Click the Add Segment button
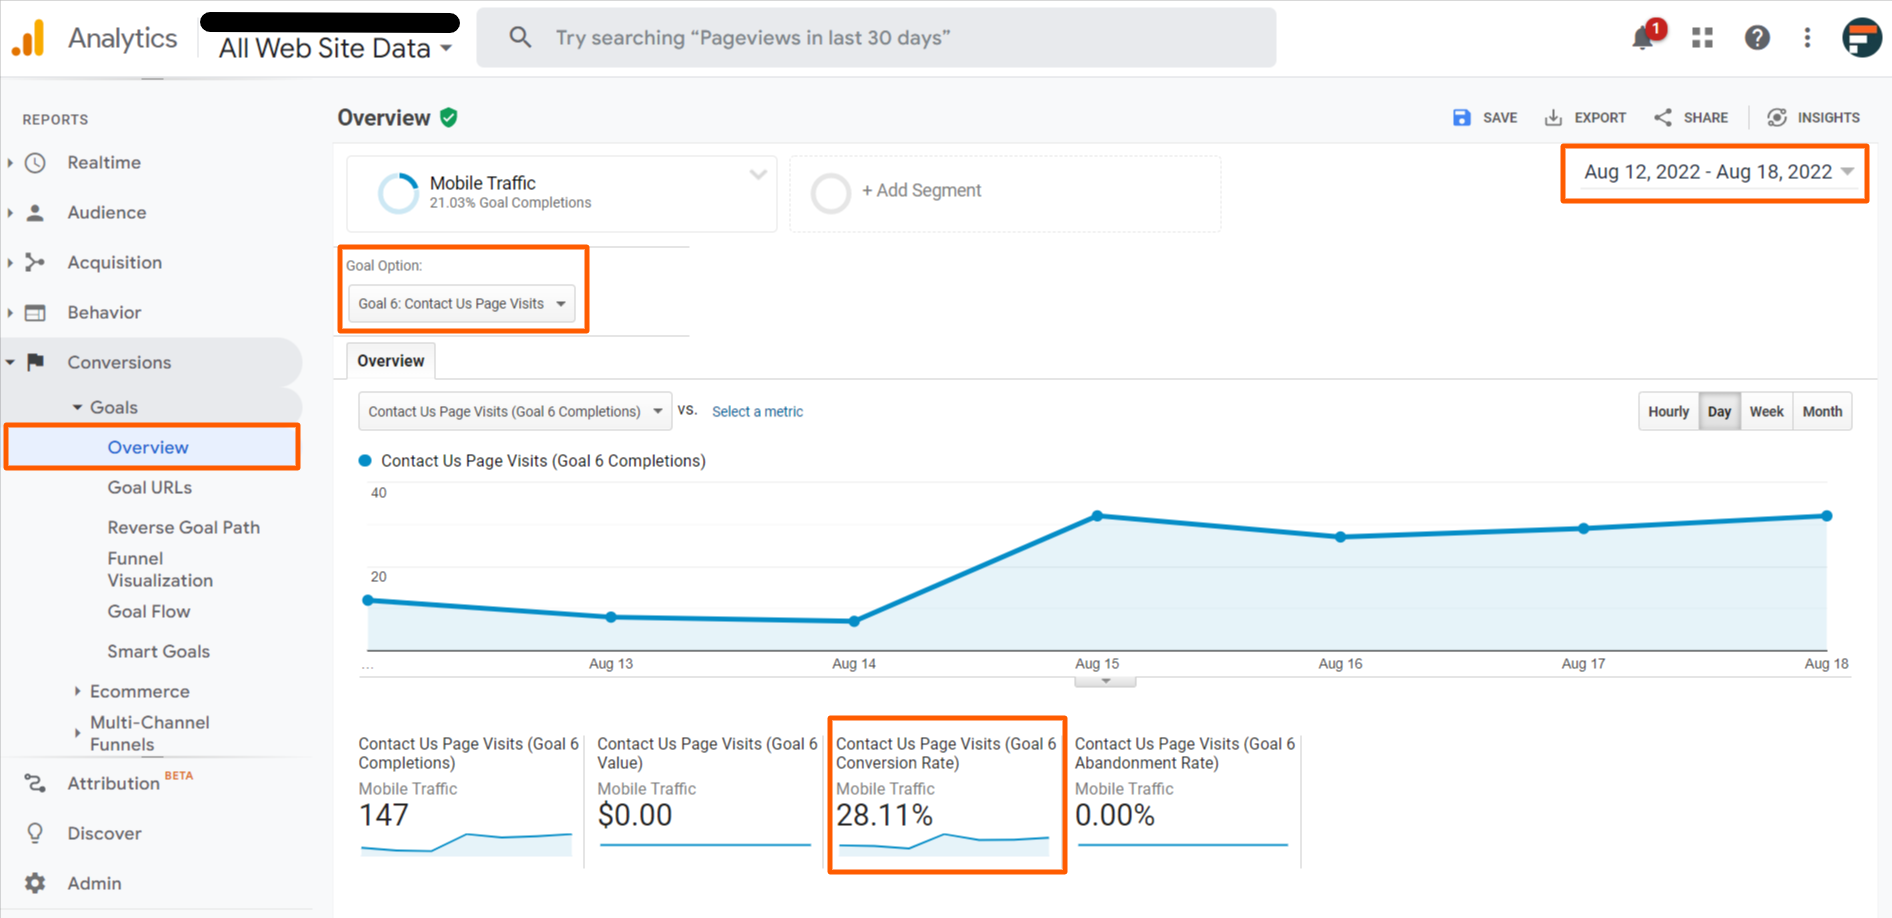Viewport: 1892px width, 918px height. point(921,190)
